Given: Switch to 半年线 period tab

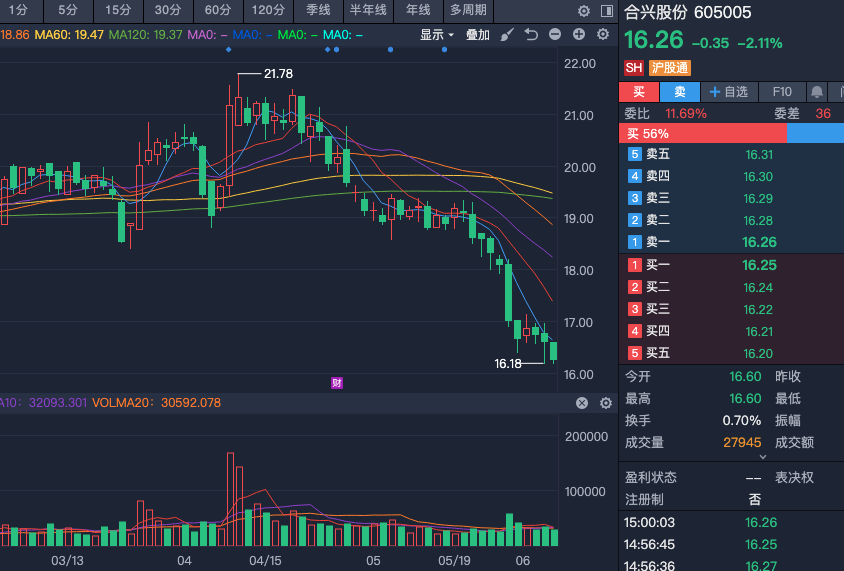Looking at the screenshot, I should [368, 10].
